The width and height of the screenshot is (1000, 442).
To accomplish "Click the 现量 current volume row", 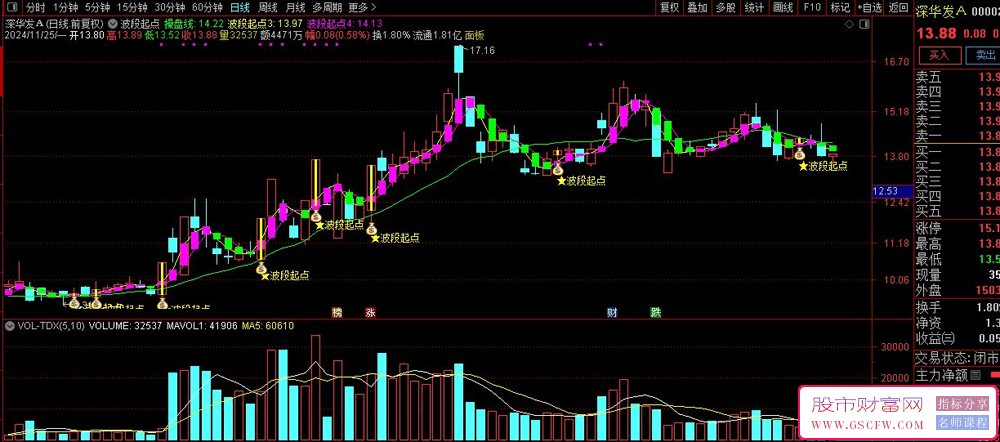I will coord(957,275).
